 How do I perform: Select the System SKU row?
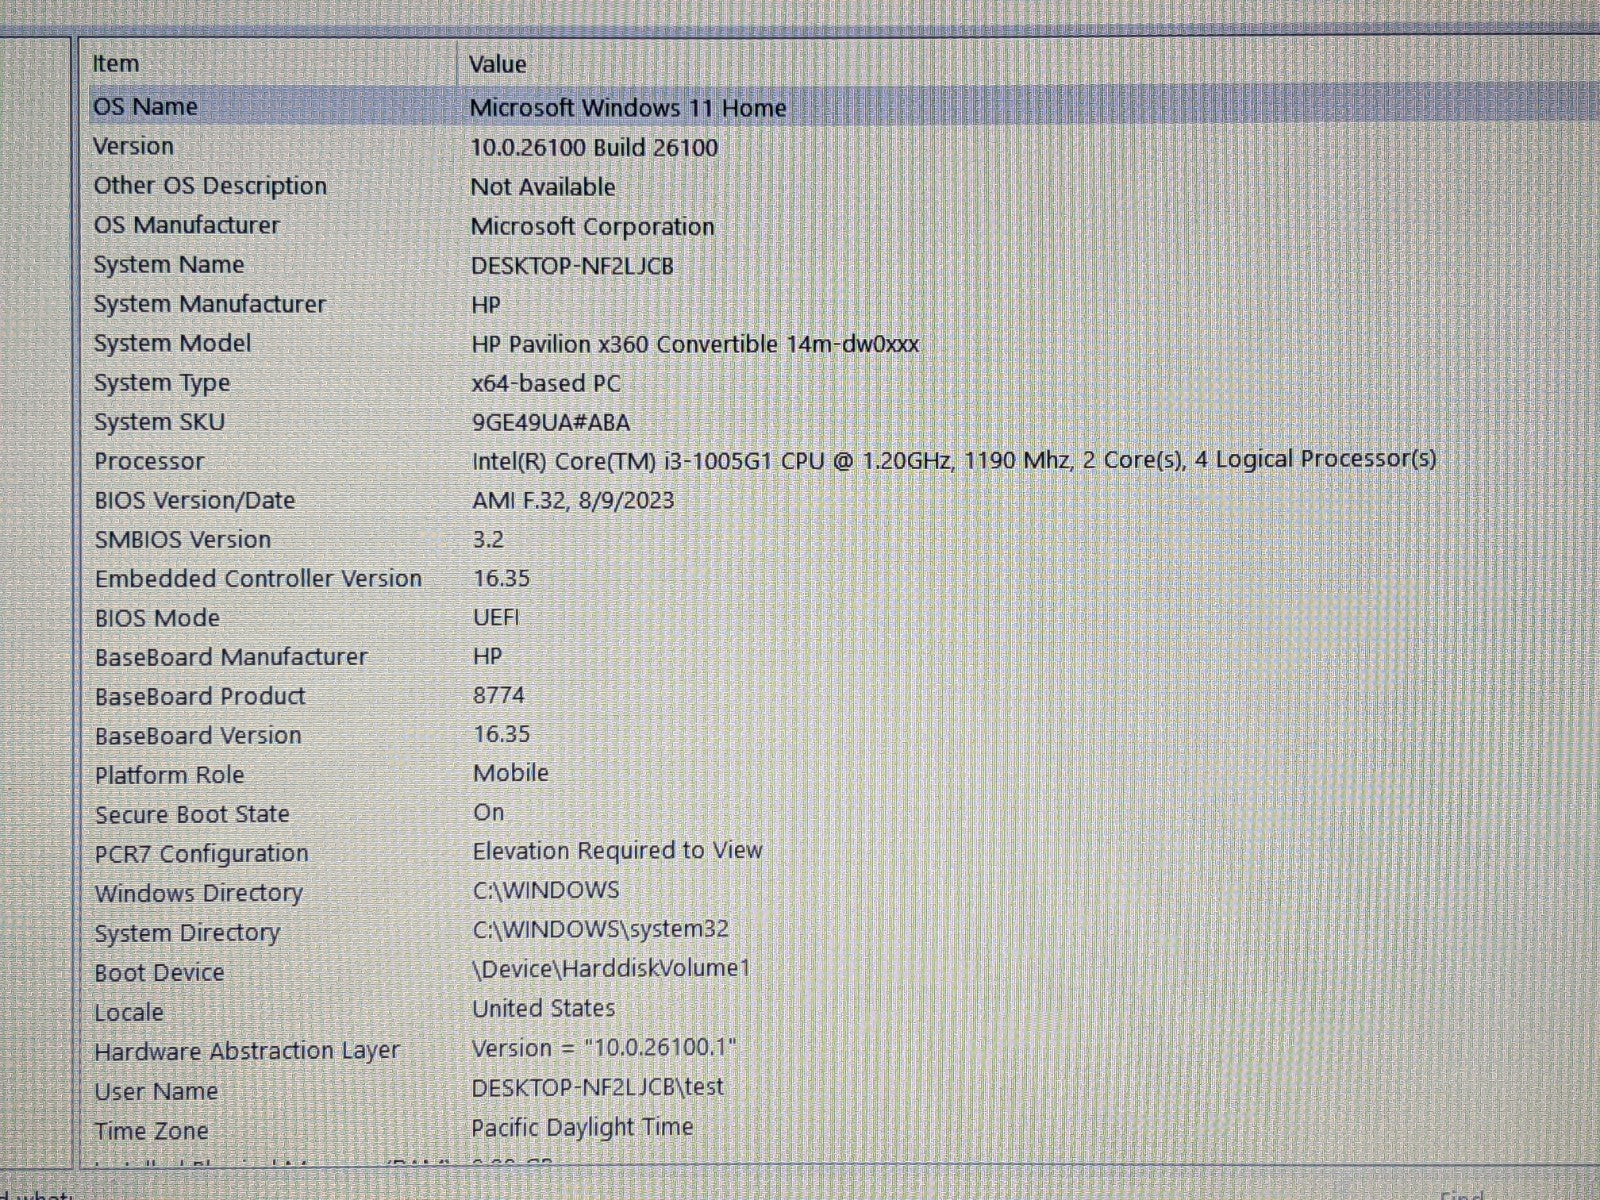point(159,422)
